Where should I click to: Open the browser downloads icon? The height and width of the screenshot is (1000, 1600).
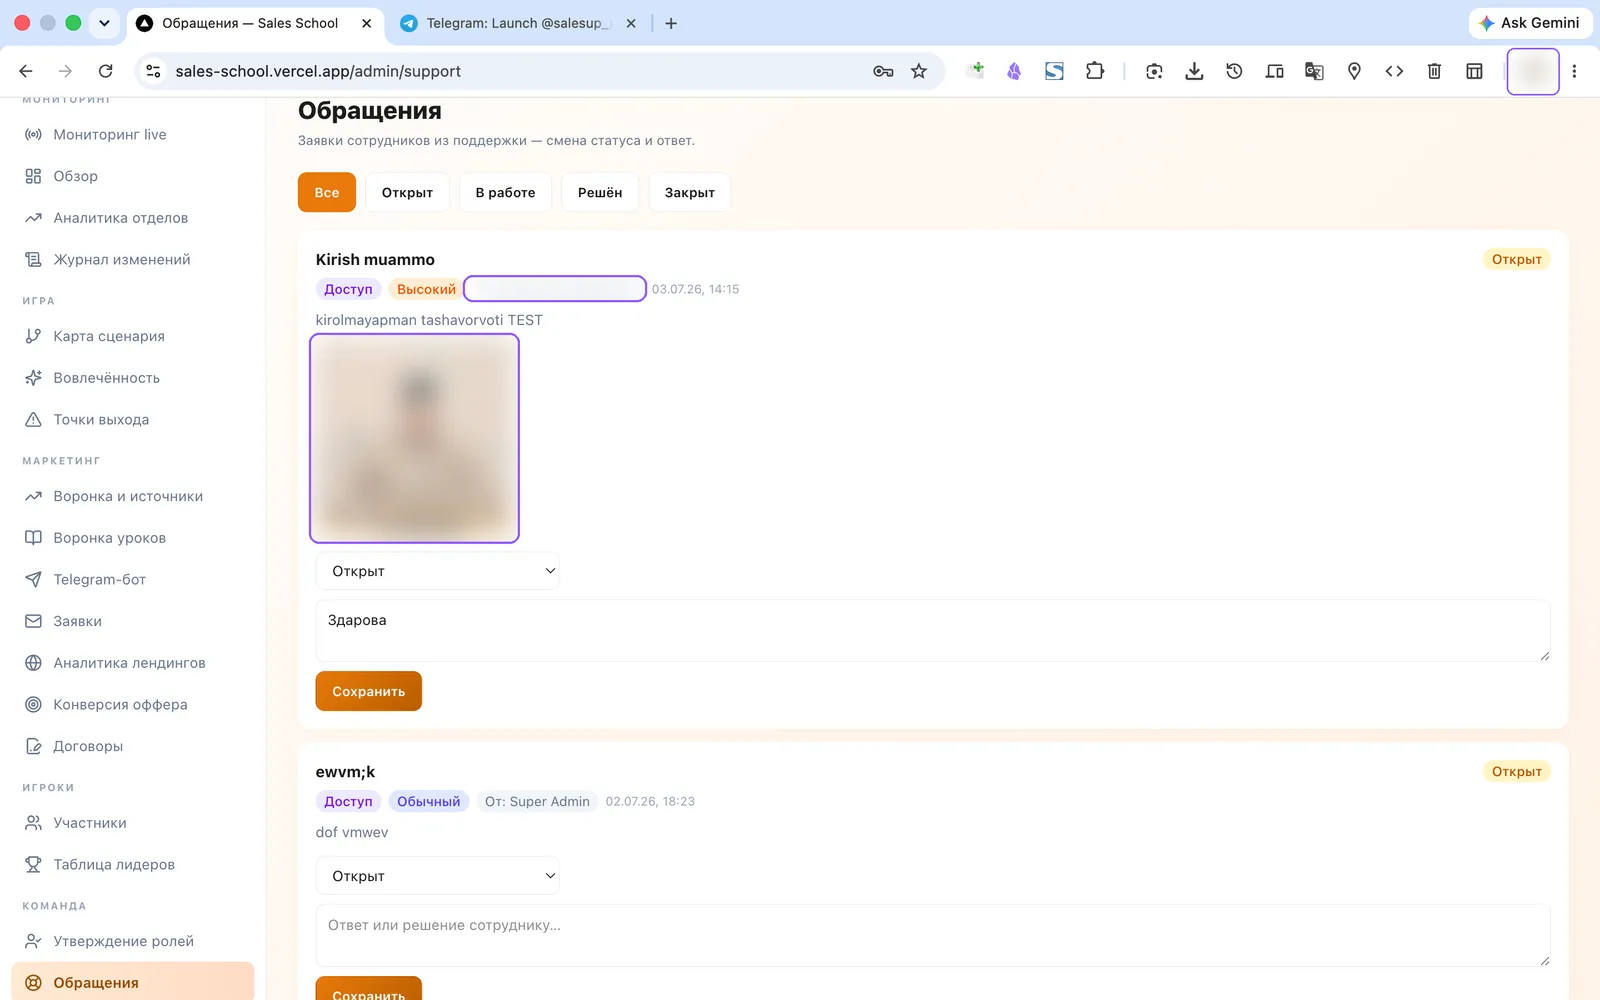[1194, 71]
